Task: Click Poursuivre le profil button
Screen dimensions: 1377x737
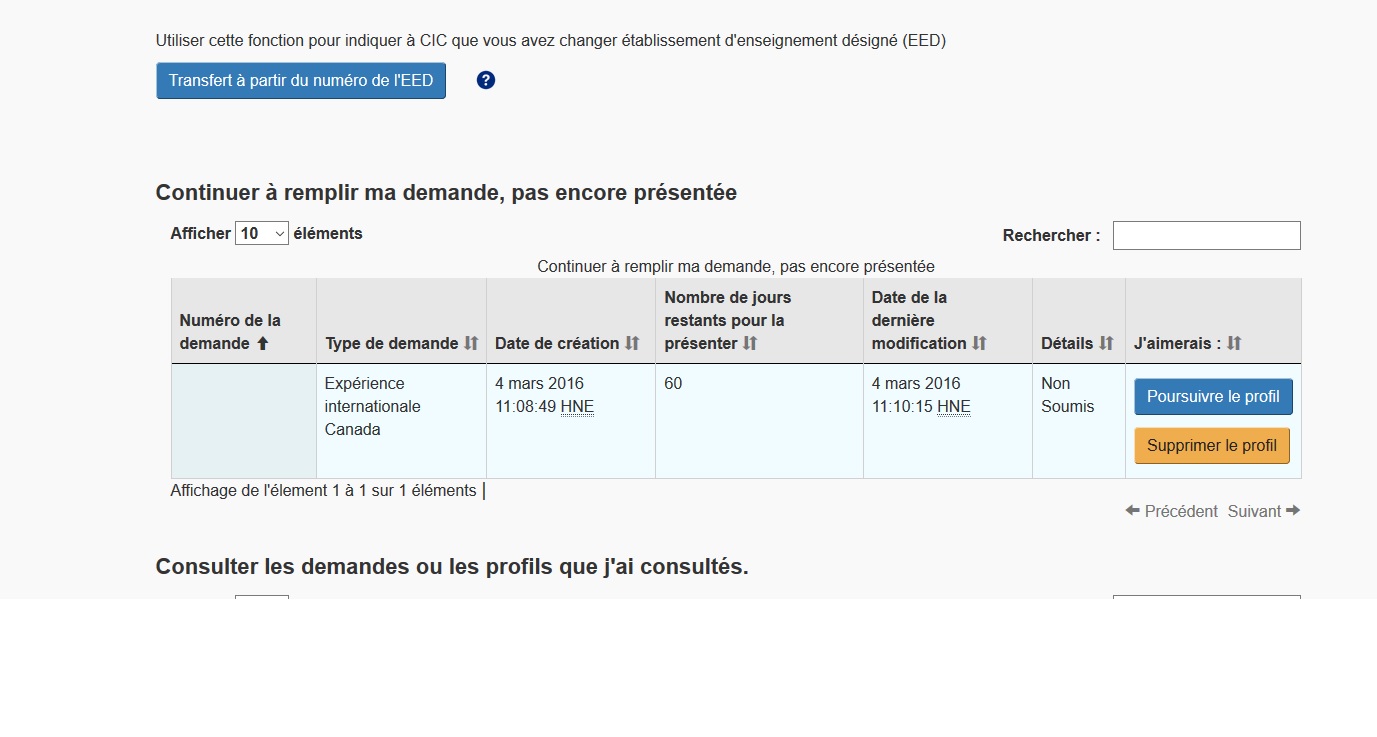Action: click(x=1213, y=397)
